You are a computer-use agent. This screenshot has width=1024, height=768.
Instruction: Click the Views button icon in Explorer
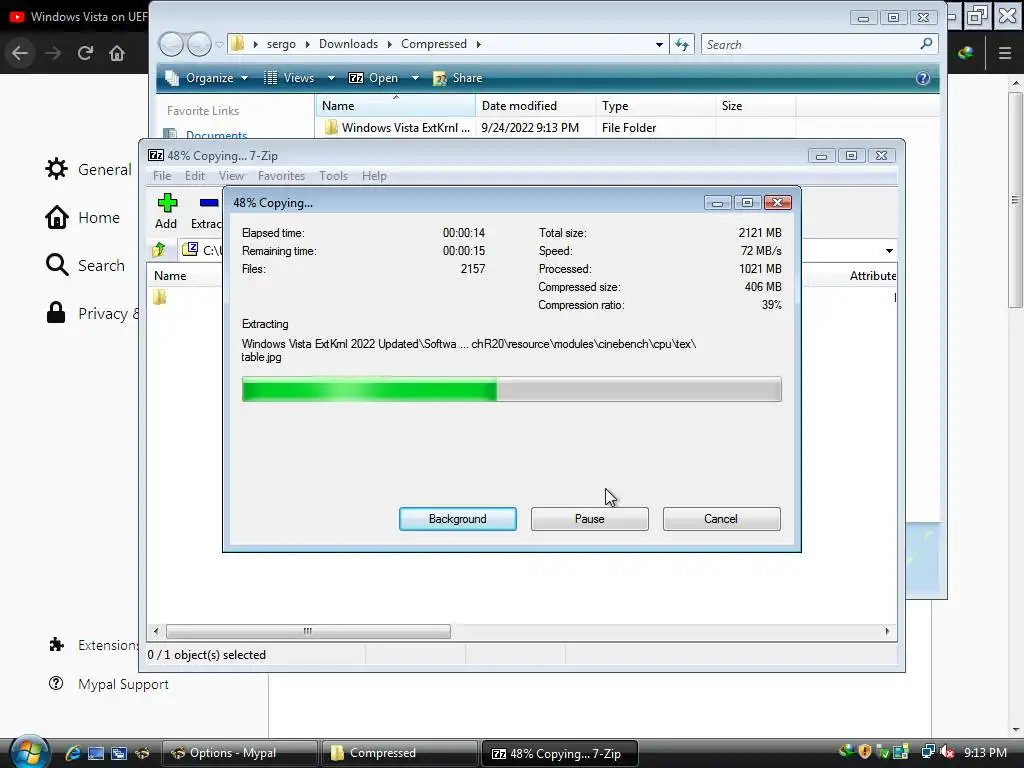pyautogui.click(x=270, y=78)
